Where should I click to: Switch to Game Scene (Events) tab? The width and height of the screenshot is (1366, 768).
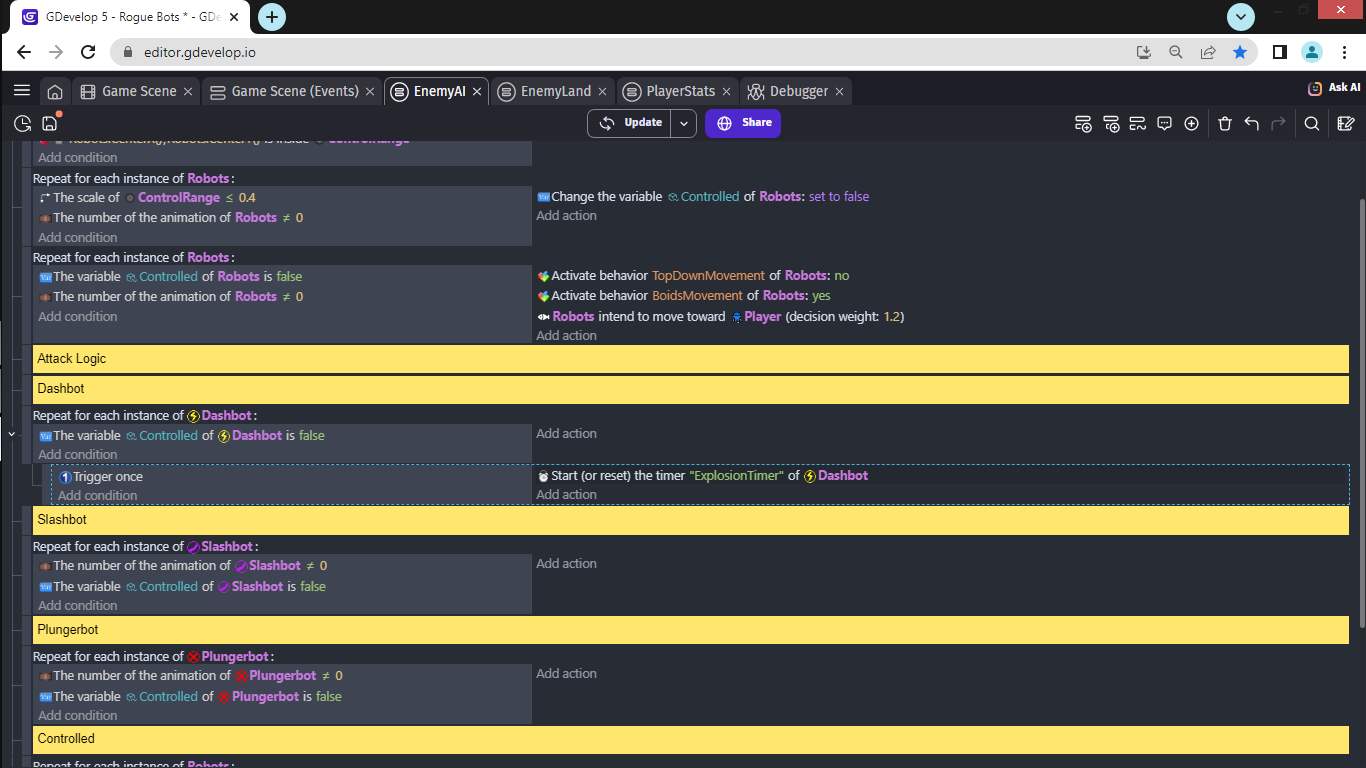click(294, 91)
